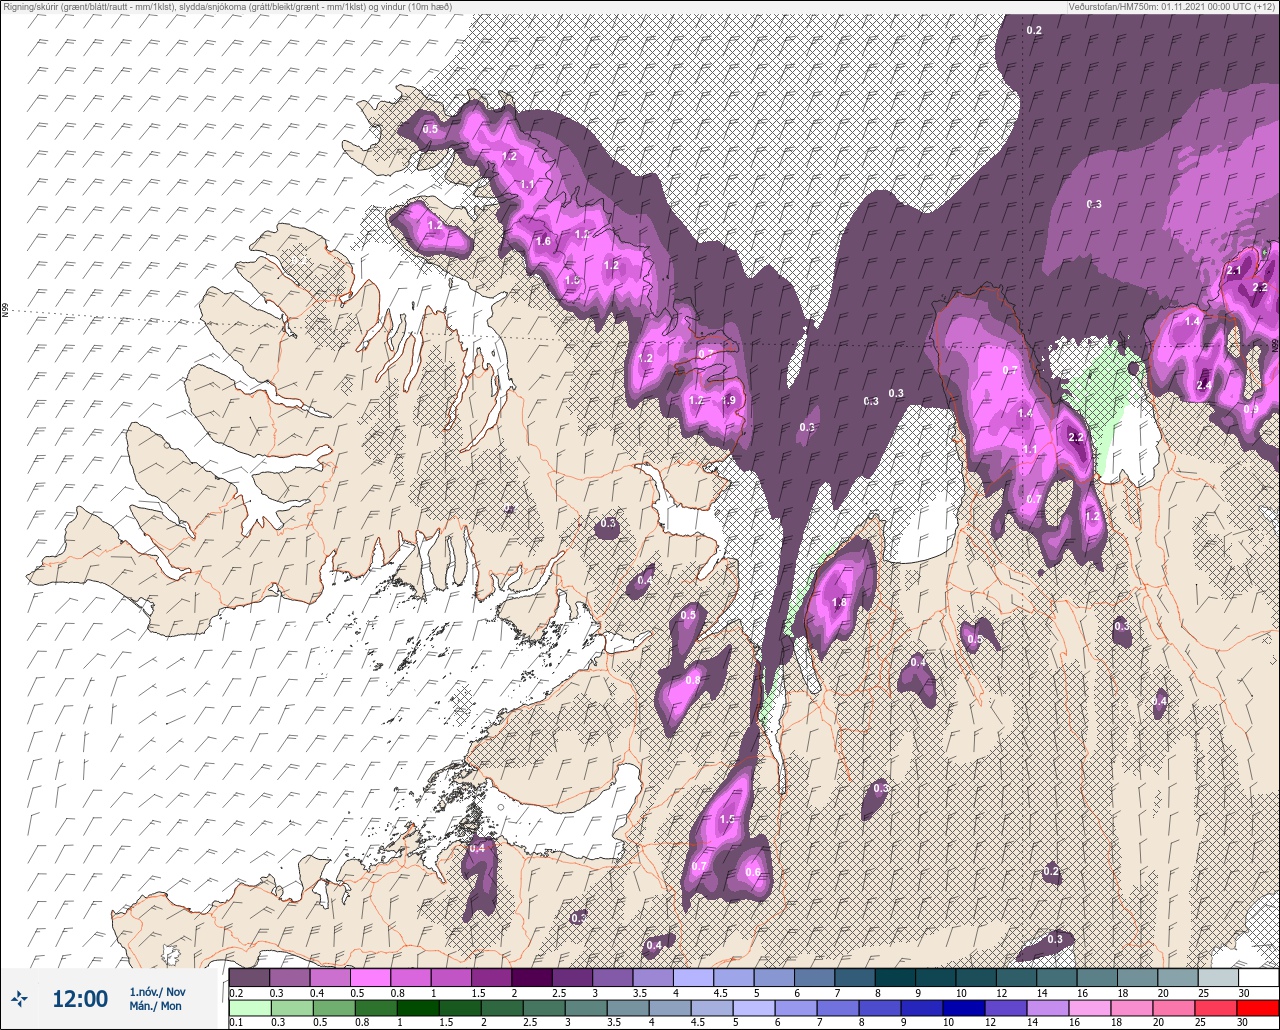Click the Veðurstofan star logo icon
The image size is (1280, 1030).
pyautogui.click(x=20, y=998)
